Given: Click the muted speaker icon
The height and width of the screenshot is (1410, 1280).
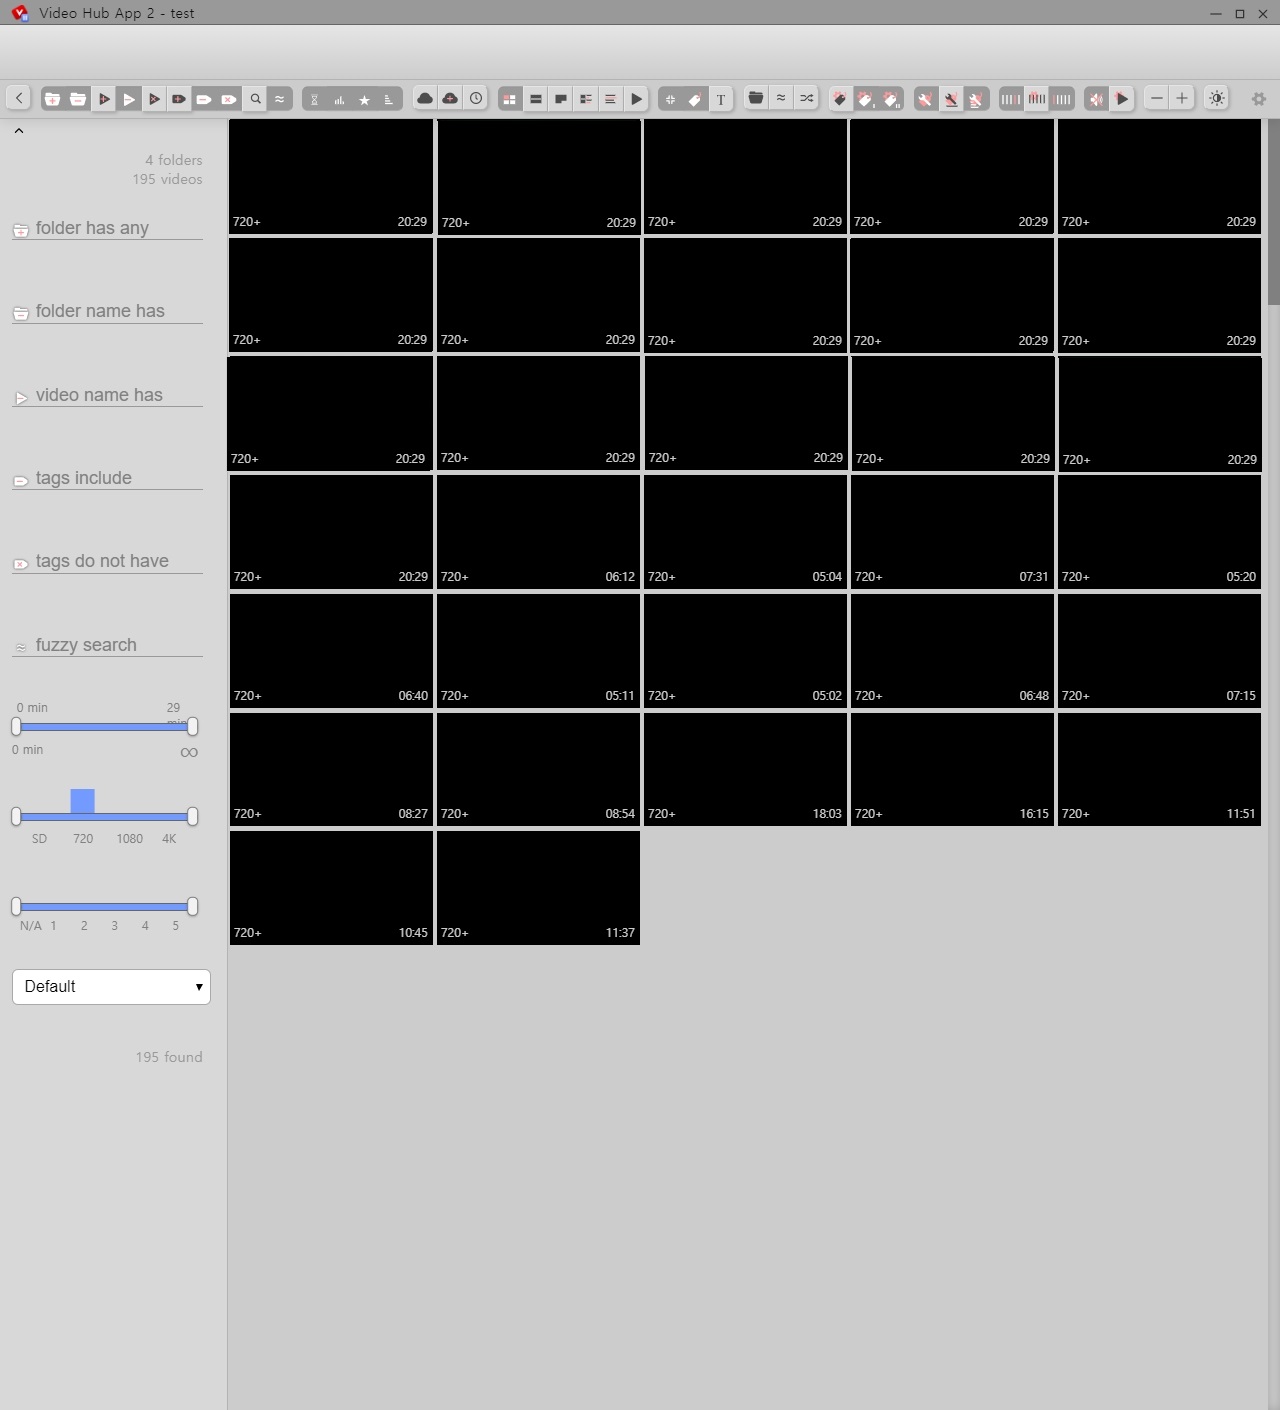Looking at the screenshot, I should point(1097,99).
